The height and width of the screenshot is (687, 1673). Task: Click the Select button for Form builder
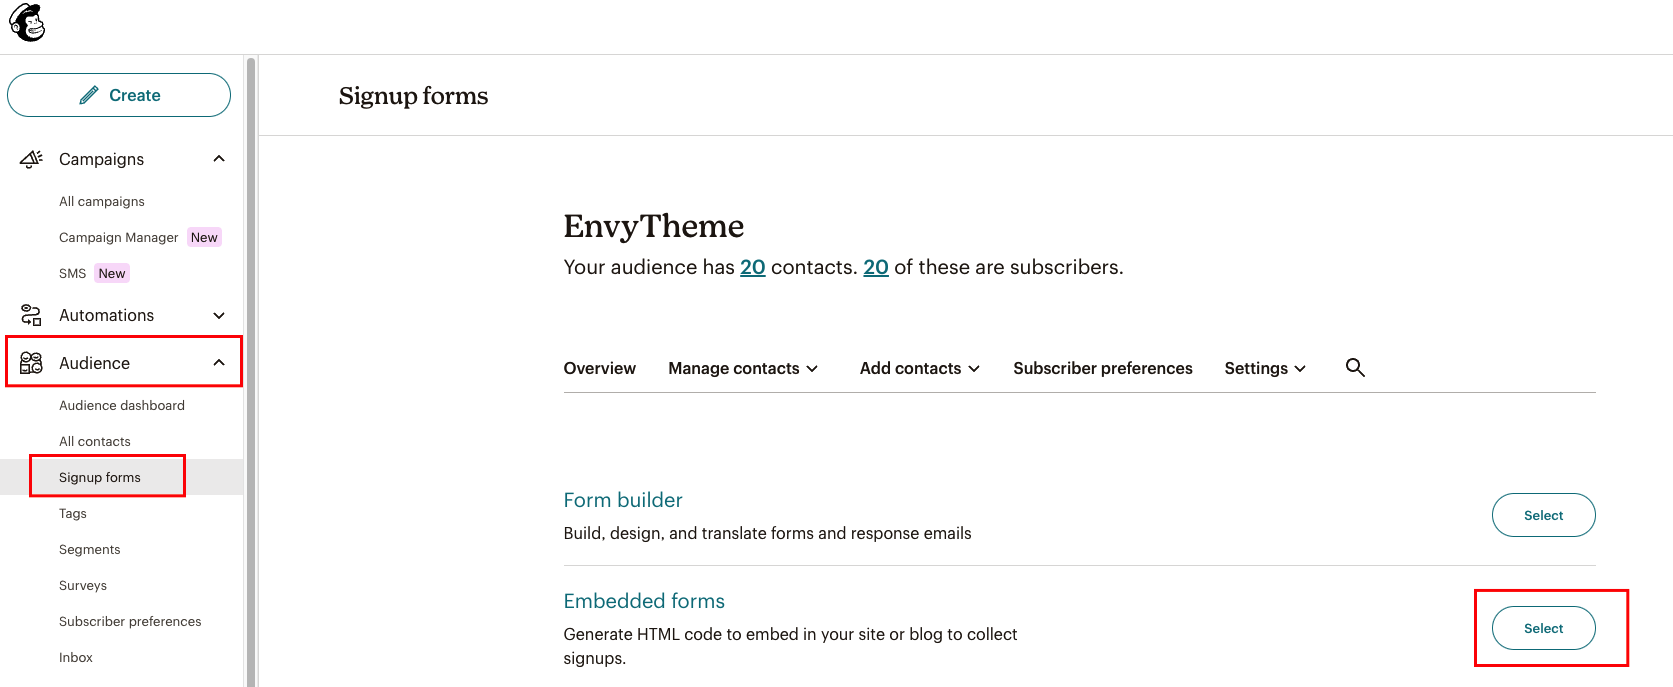point(1543,514)
